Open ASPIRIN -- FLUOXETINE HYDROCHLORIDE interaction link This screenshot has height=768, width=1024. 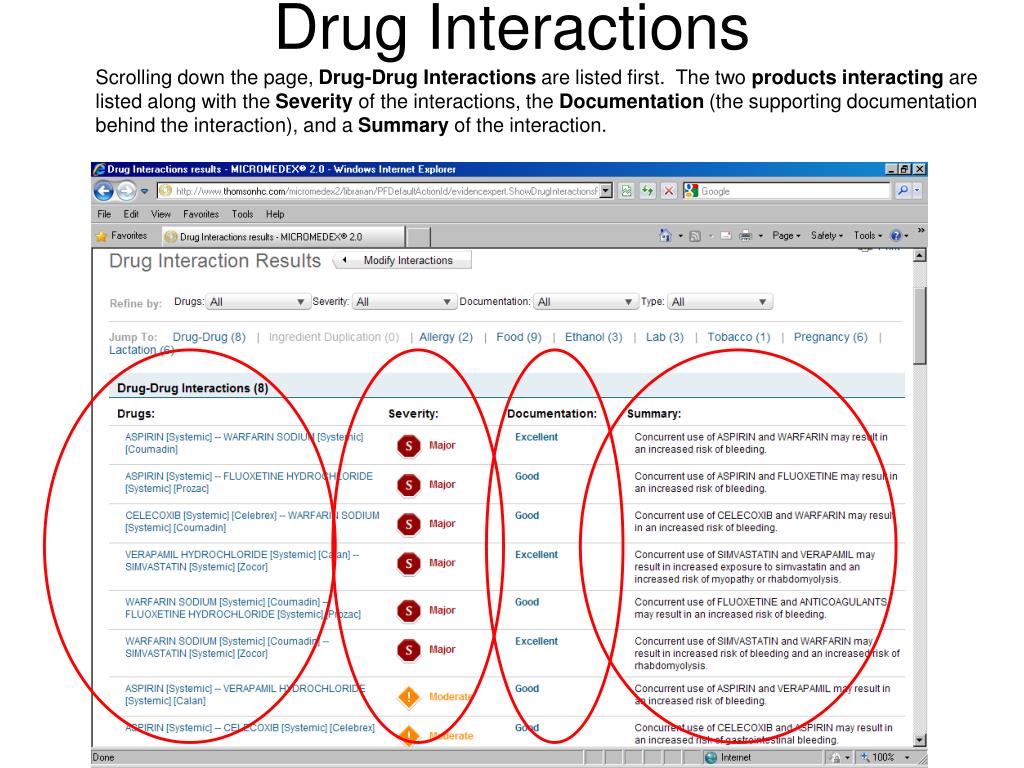point(249,482)
